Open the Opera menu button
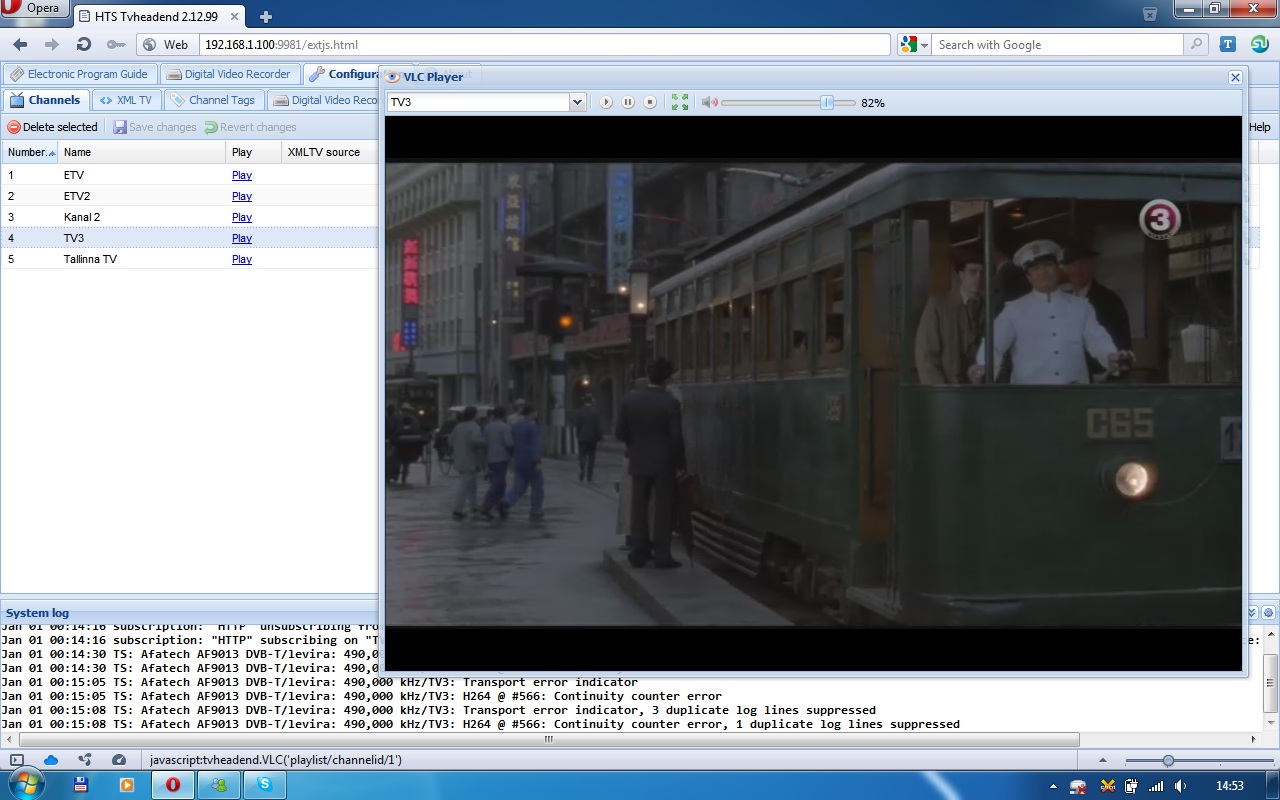Image resolution: width=1280 pixels, height=800 pixels. 34,8
